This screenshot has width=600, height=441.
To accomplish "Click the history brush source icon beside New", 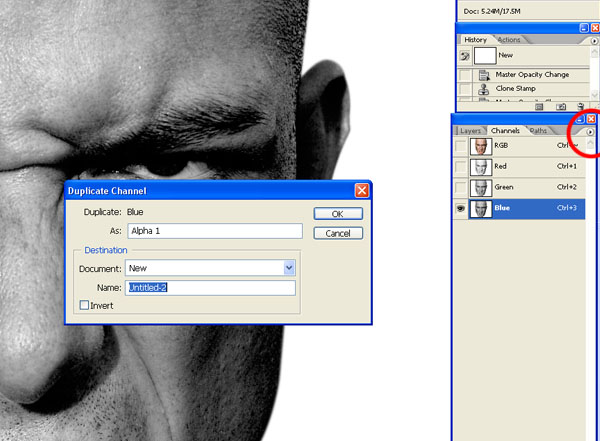I will (464, 56).
